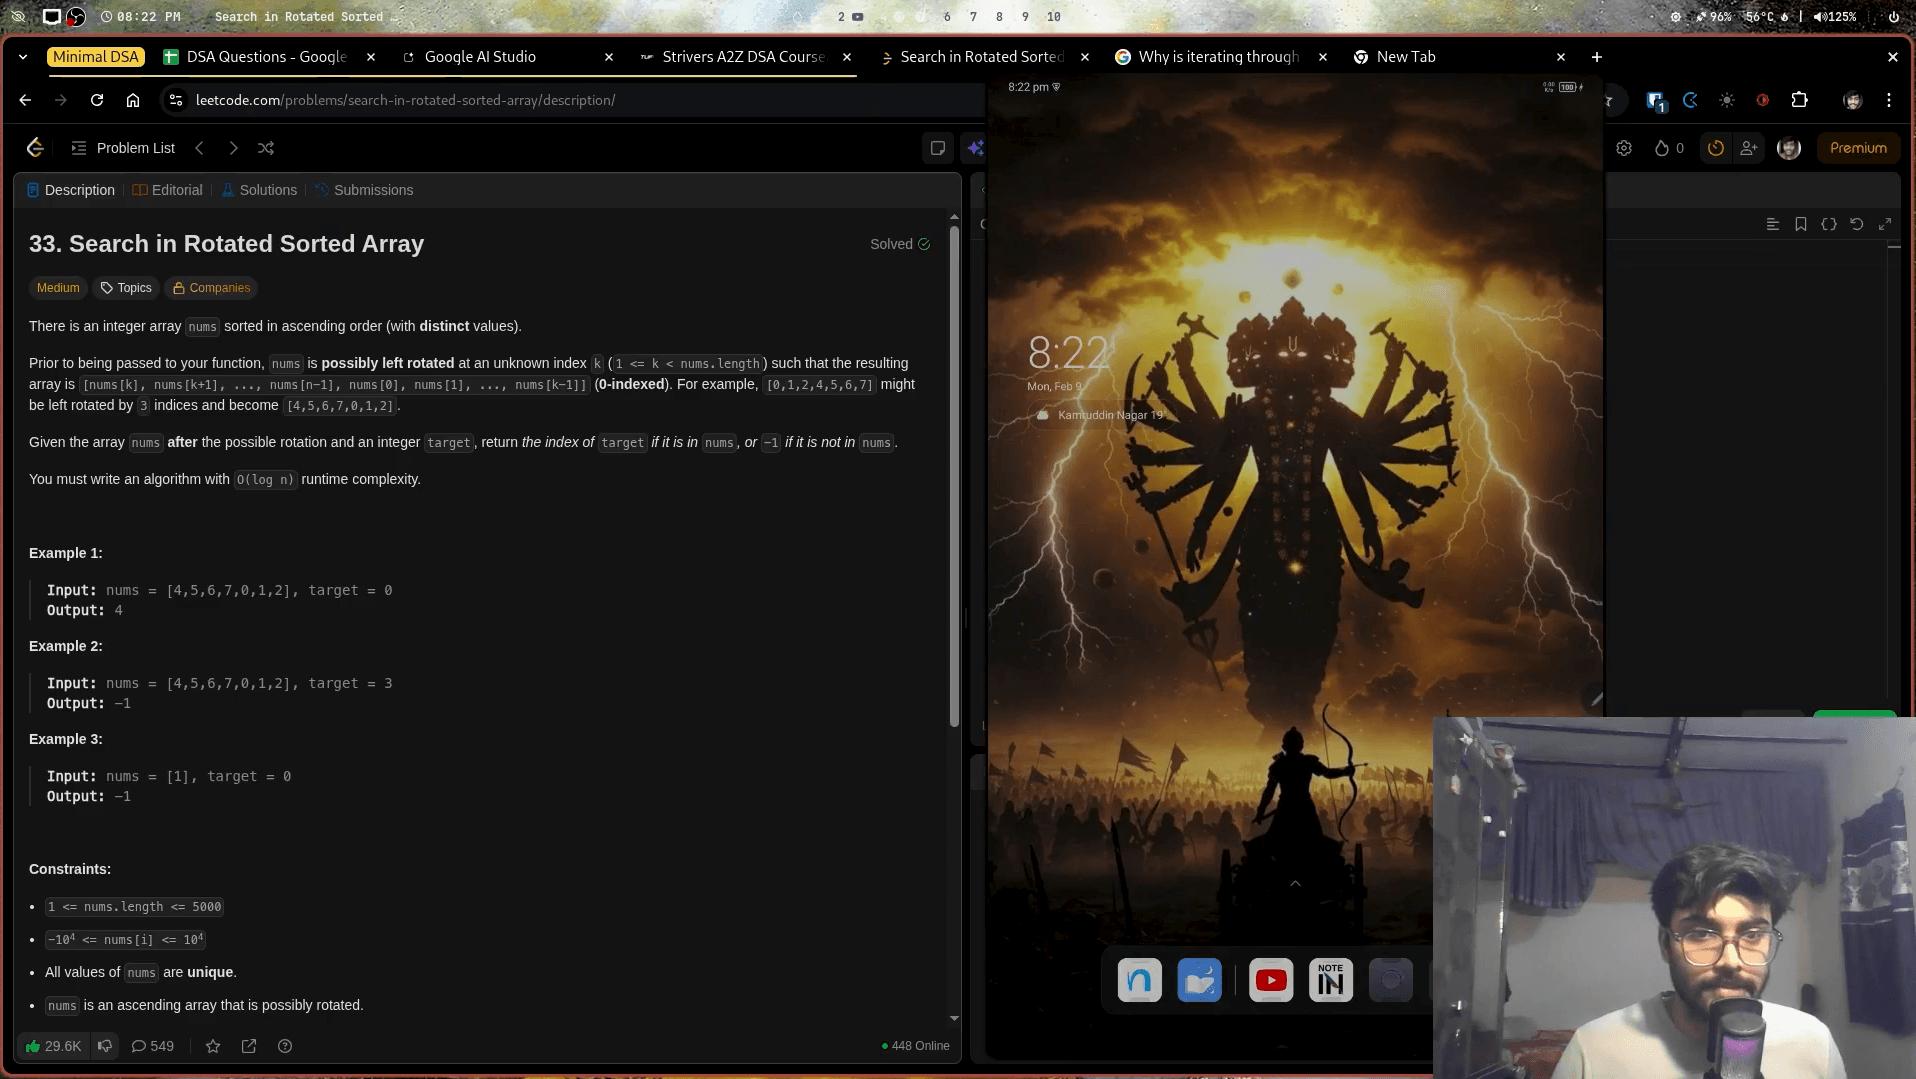Switch to the Editorial tab
1916x1079 pixels.
(168, 190)
